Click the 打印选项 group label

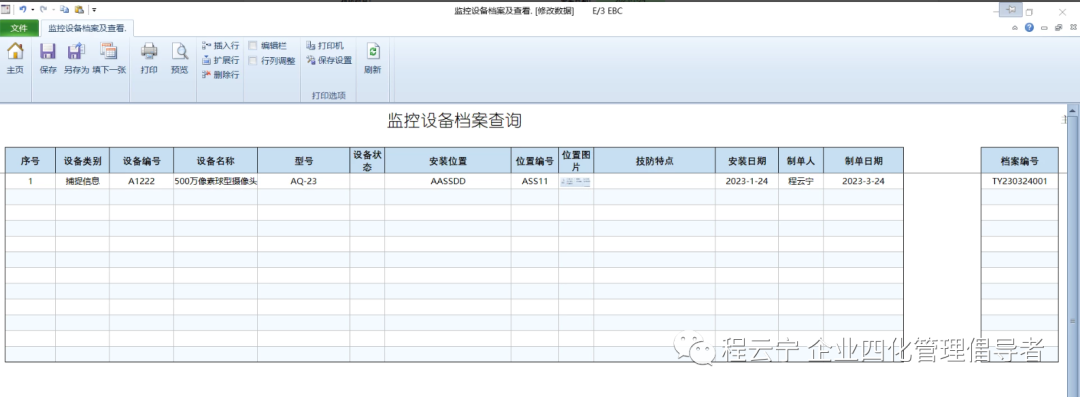[x=329, y=95]
